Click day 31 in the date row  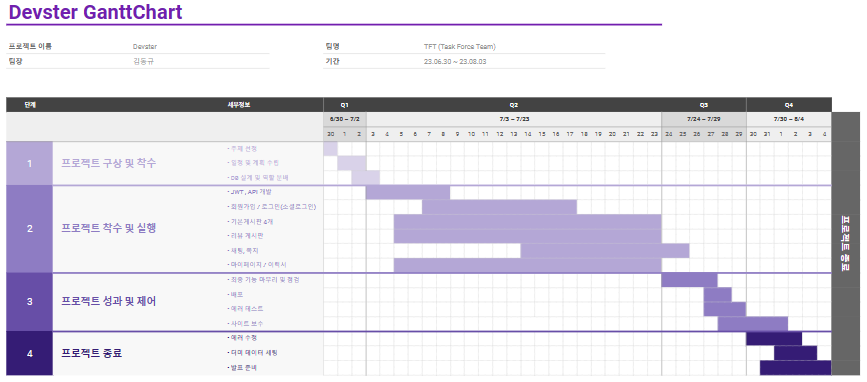coord(767,134)
